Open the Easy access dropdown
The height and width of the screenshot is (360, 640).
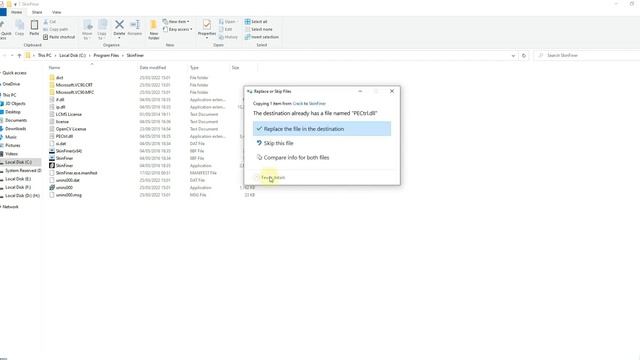pos(178,29)
